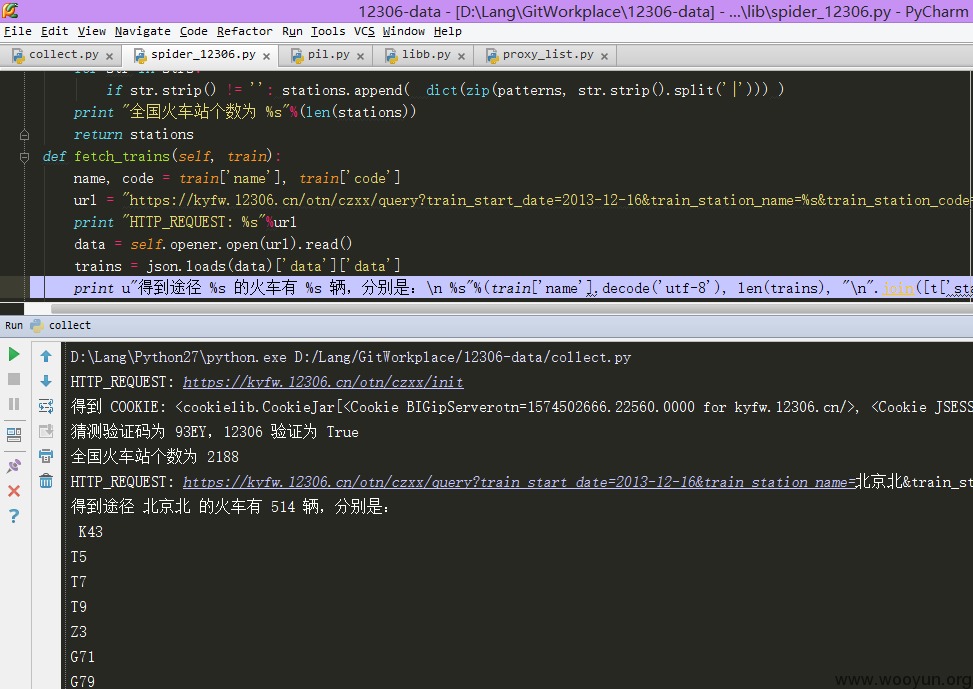
Task: Open Run panel help question mark icon
Action: pos(14,516)
